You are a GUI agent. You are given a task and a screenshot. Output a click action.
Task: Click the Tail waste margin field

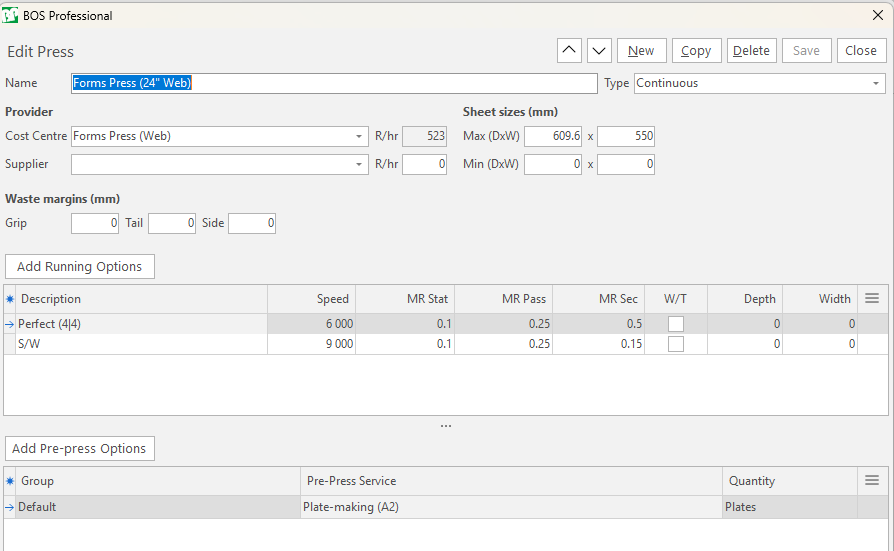pos(172,223)
